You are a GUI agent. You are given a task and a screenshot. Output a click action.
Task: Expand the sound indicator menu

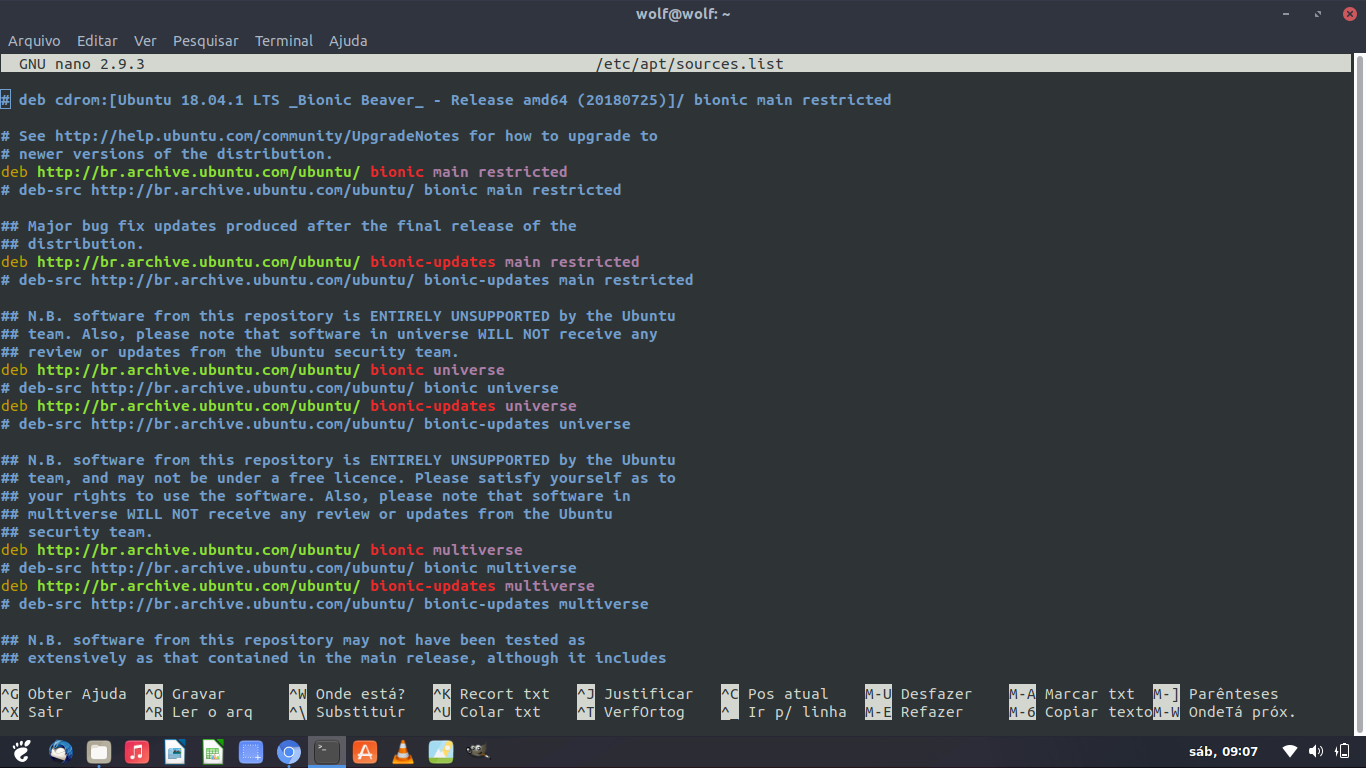click(1316, 750)
